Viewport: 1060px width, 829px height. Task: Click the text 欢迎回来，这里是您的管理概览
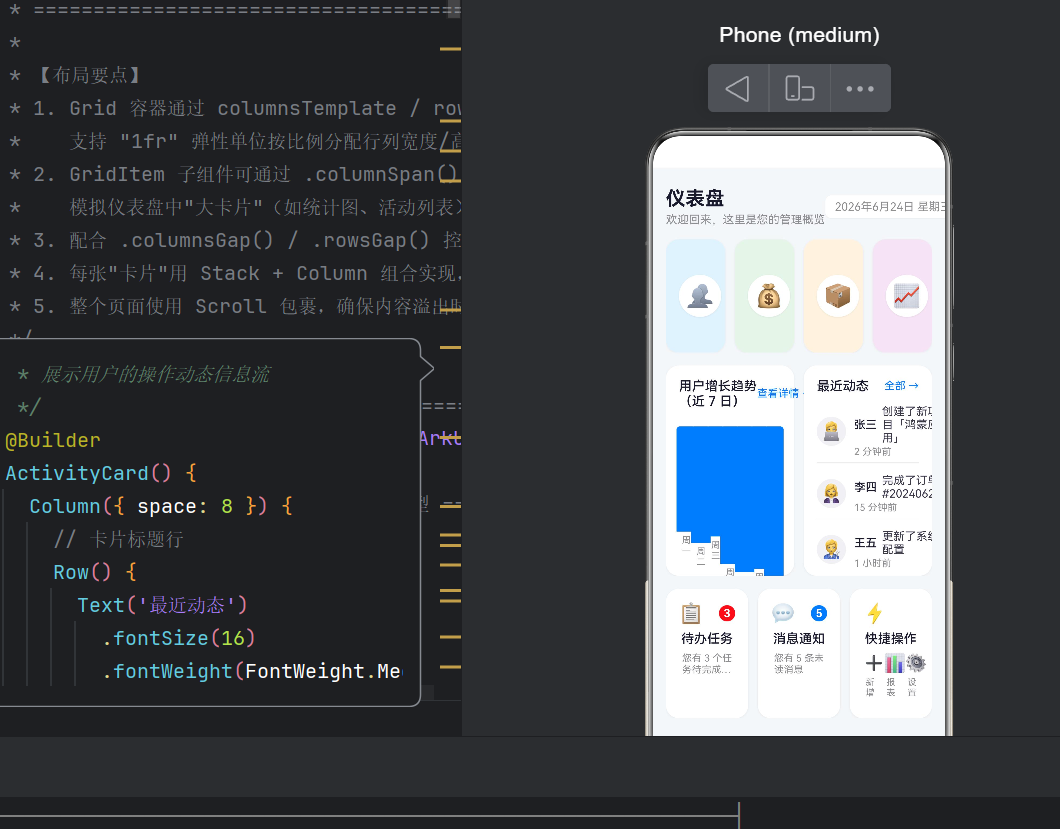pos(745,219)
